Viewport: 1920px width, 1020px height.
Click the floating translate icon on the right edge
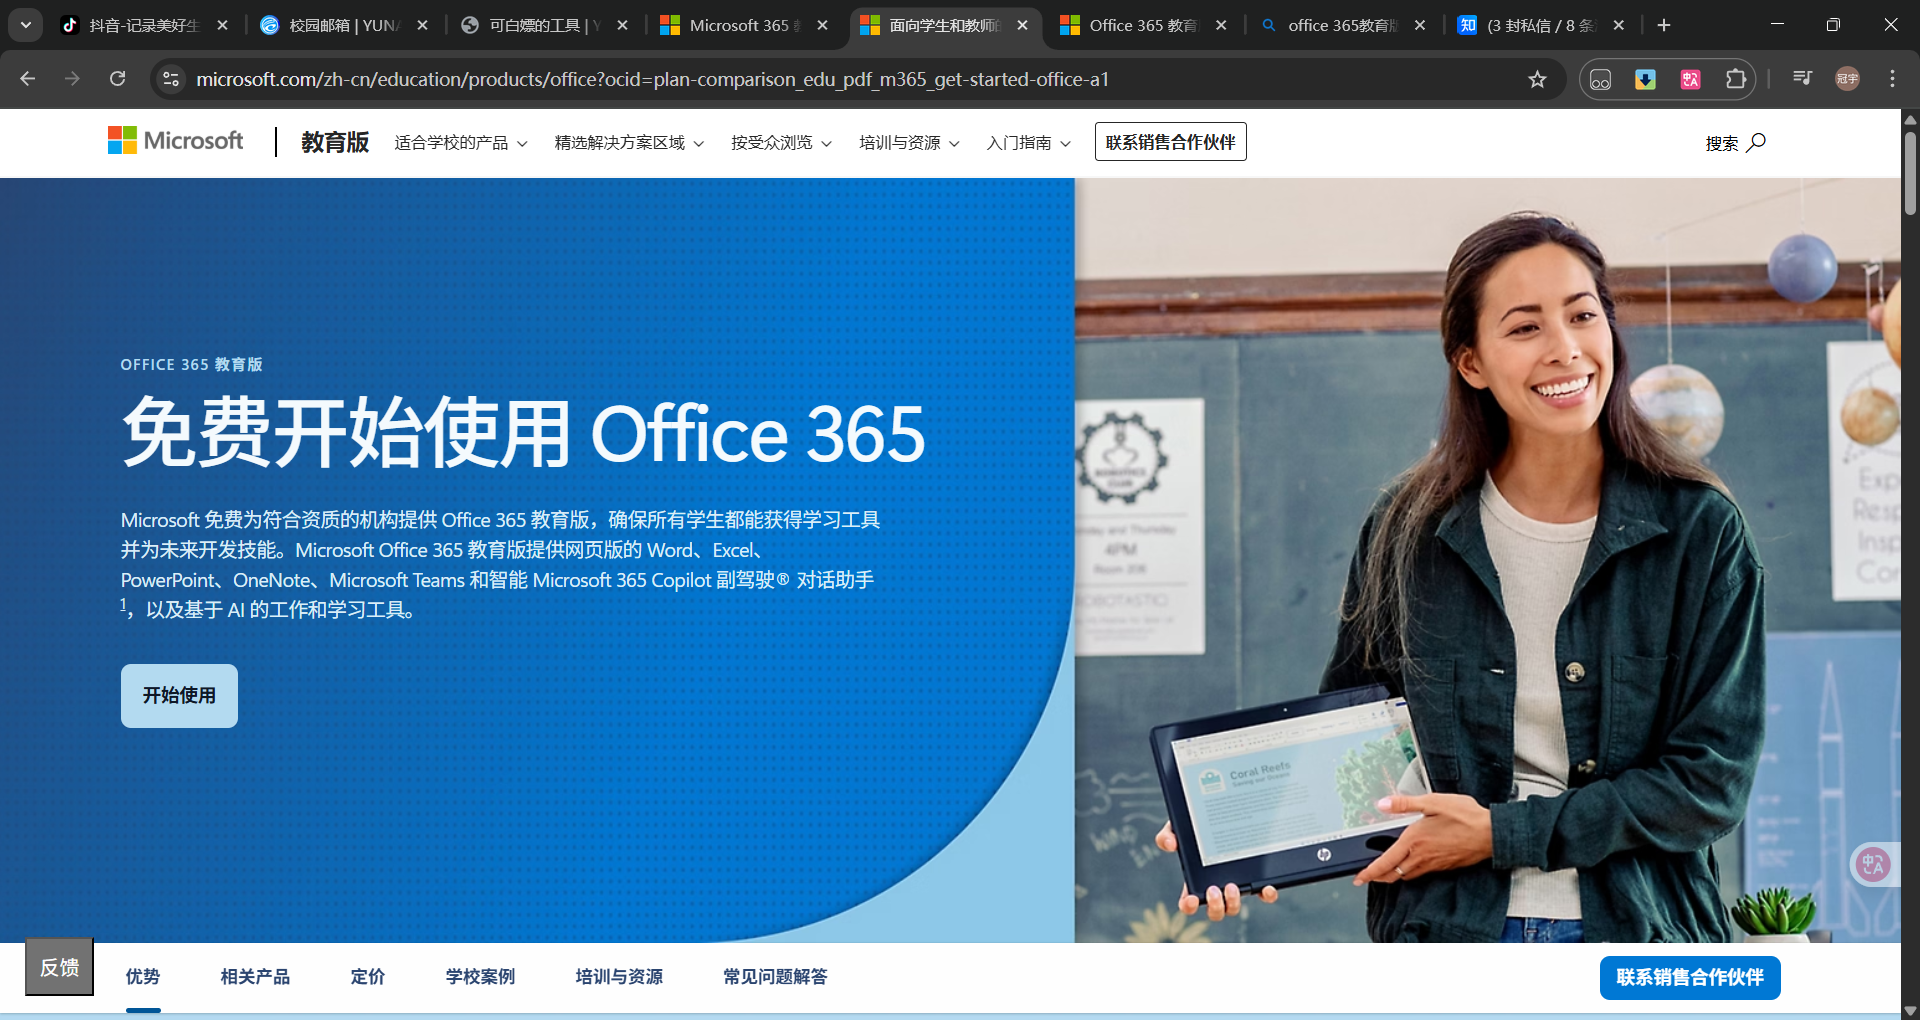click(x=1873, y=864)
